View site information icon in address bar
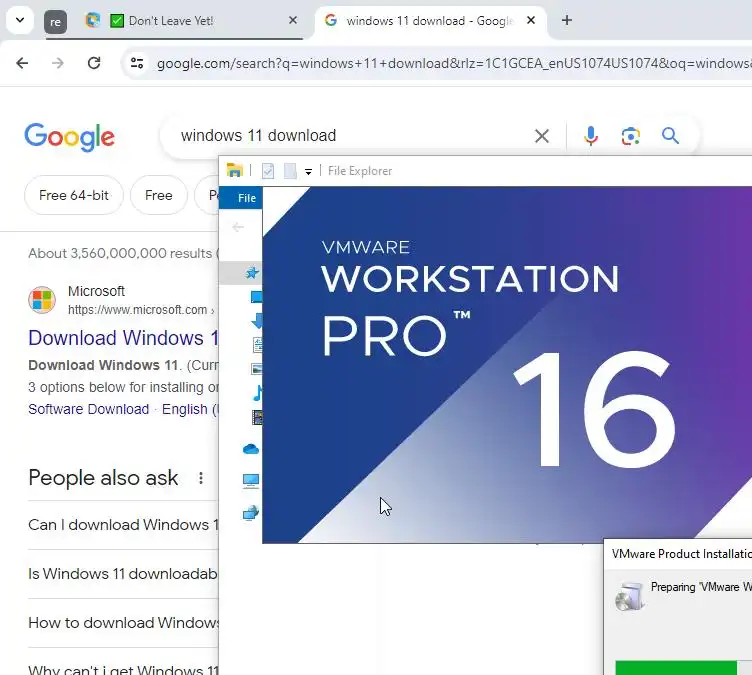This screenshot has width=752, height=675. coord(137,63)
